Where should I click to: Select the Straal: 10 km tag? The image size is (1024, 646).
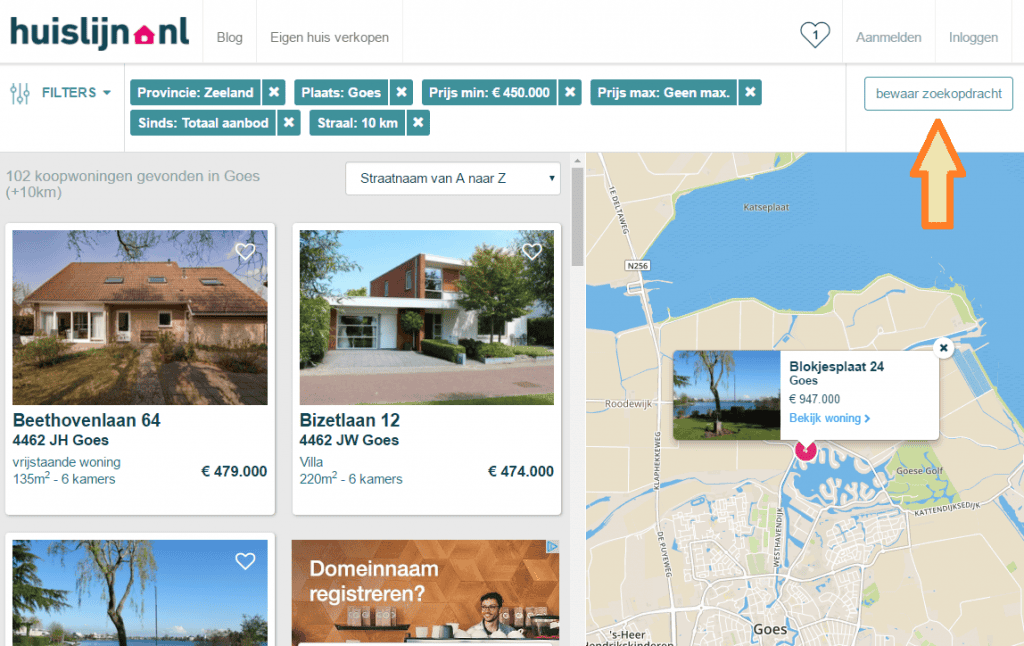click(357, 122)
